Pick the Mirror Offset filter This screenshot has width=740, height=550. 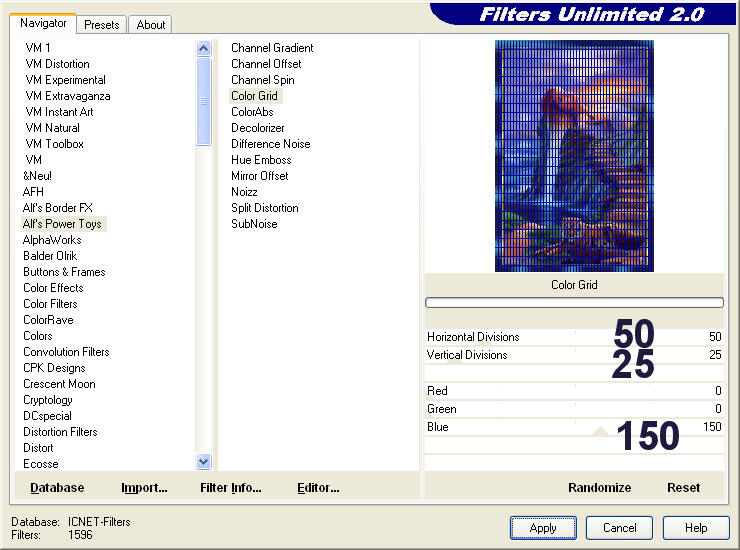pos(260,177)
